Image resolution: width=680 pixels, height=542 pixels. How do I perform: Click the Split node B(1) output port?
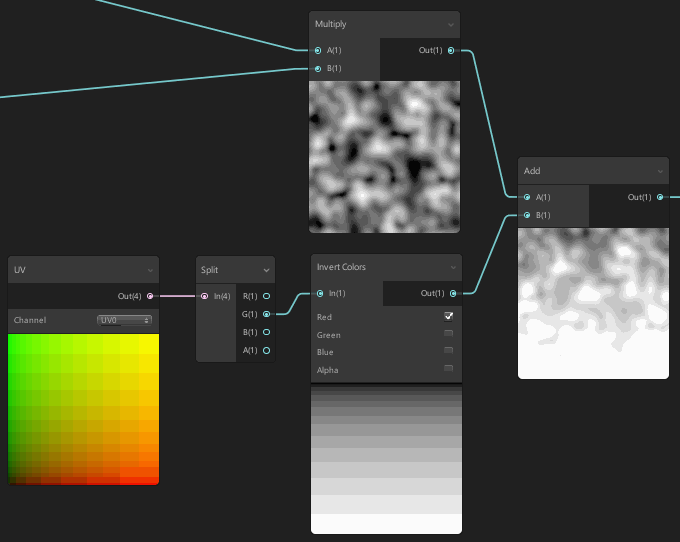tap(267, 332)
